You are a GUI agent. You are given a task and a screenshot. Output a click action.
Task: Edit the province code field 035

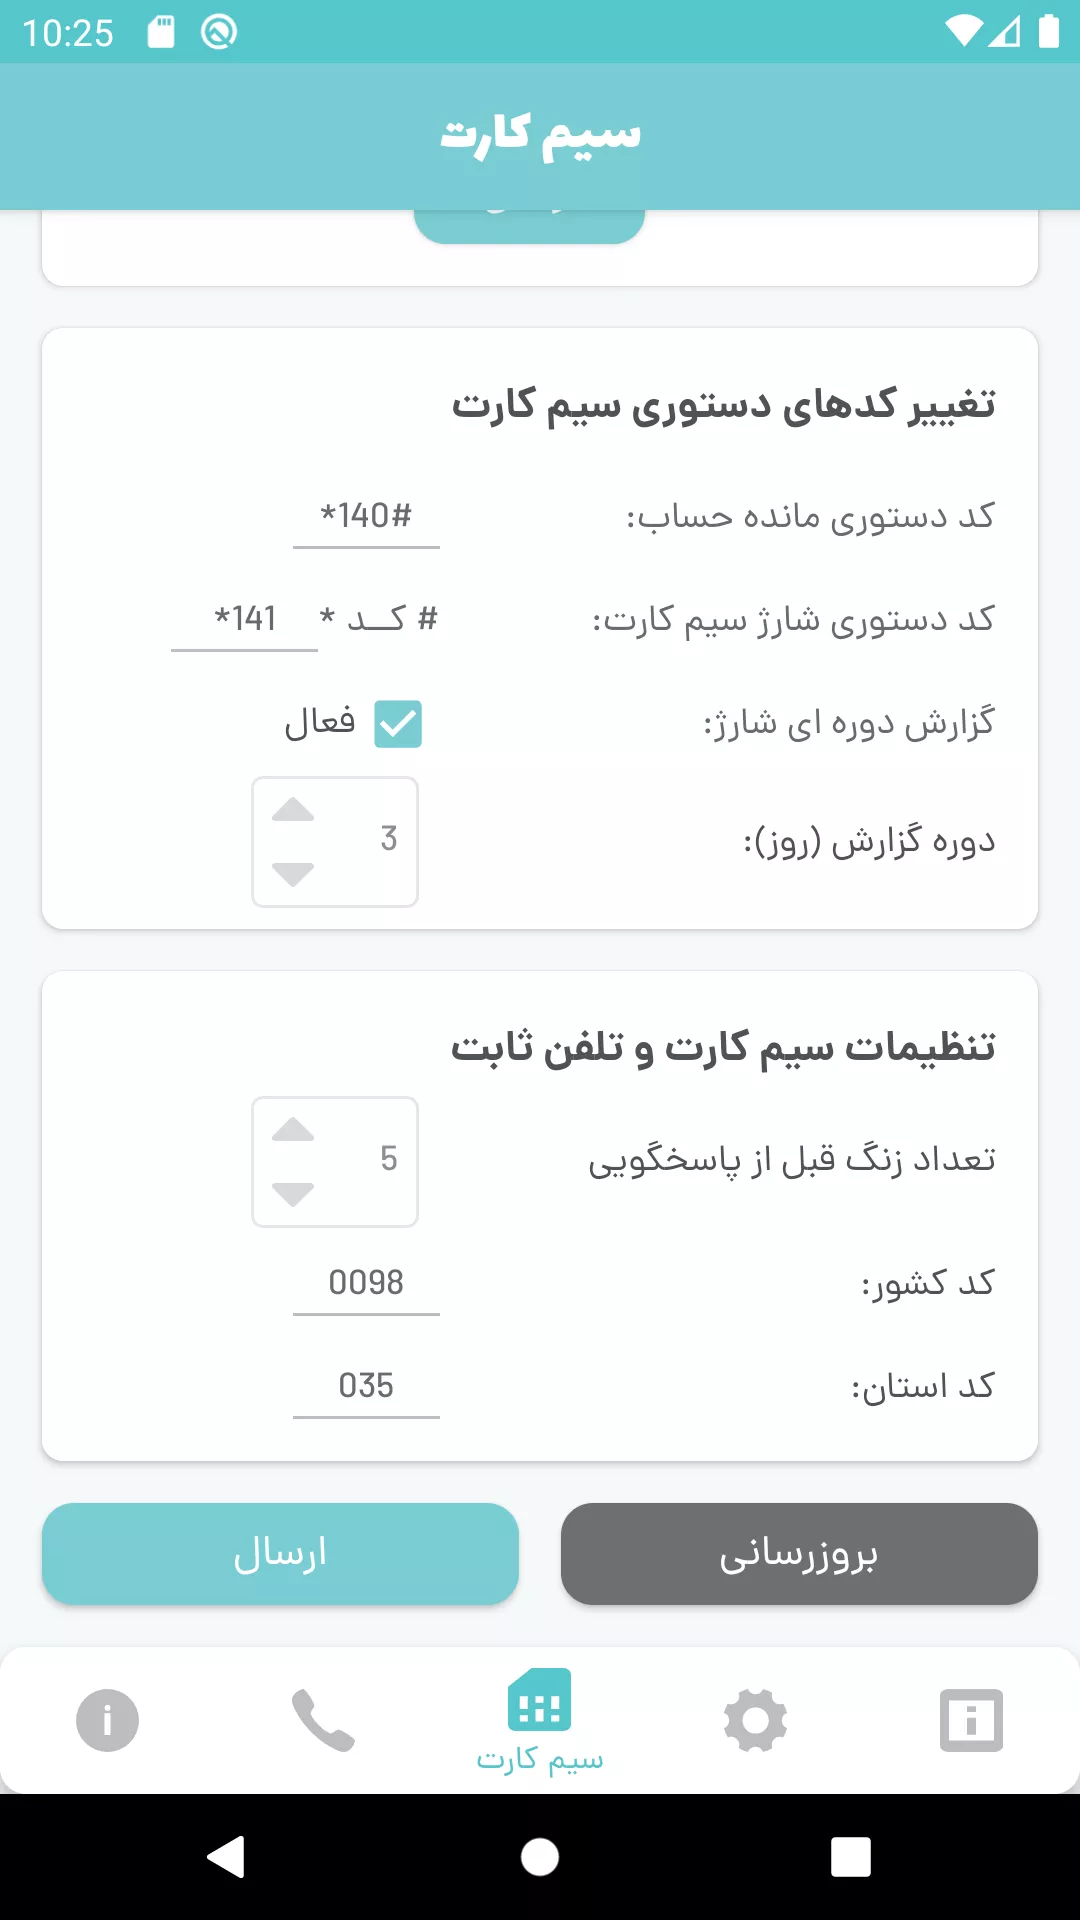366,1386
